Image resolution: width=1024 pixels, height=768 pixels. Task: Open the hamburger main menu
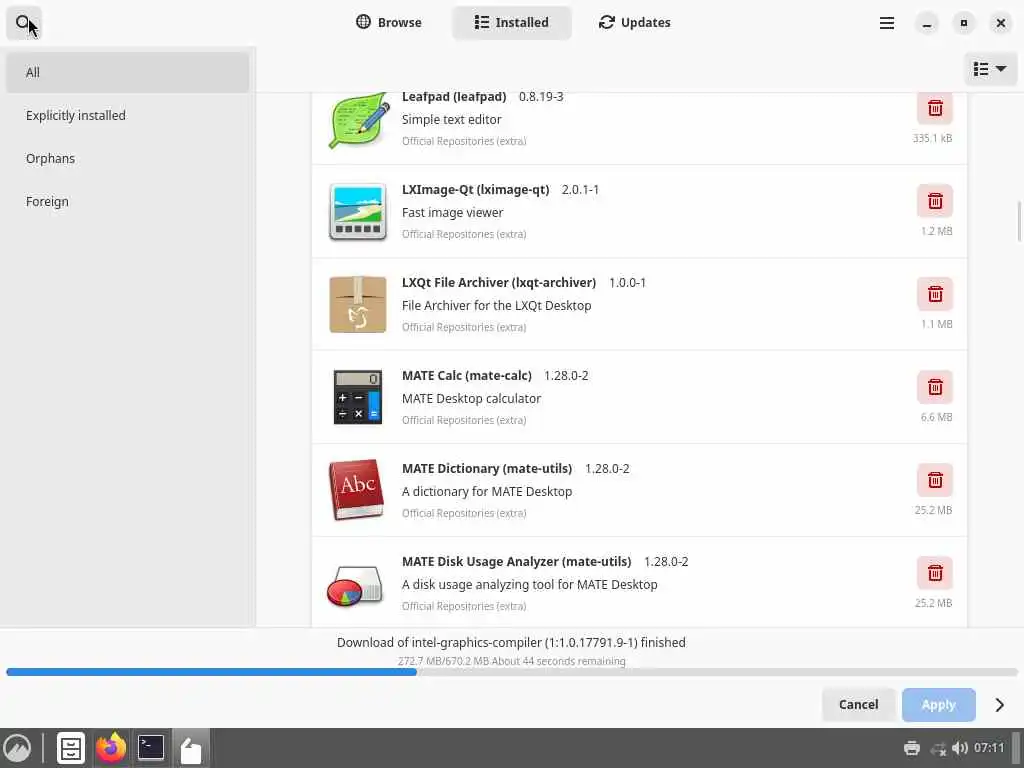tap(886, 23)
